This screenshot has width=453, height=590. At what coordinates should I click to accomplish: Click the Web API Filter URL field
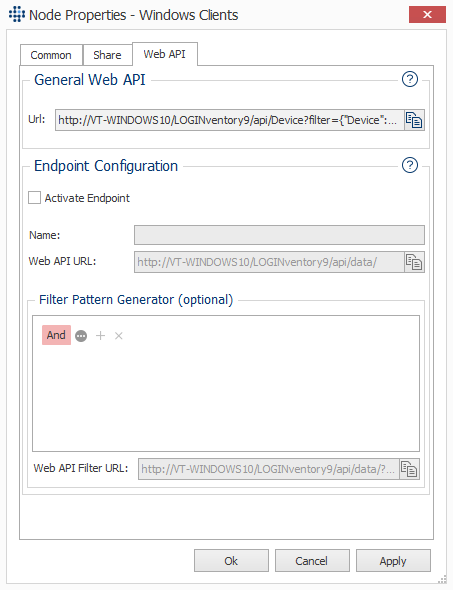pyautogui.click(x=269, y=469)
